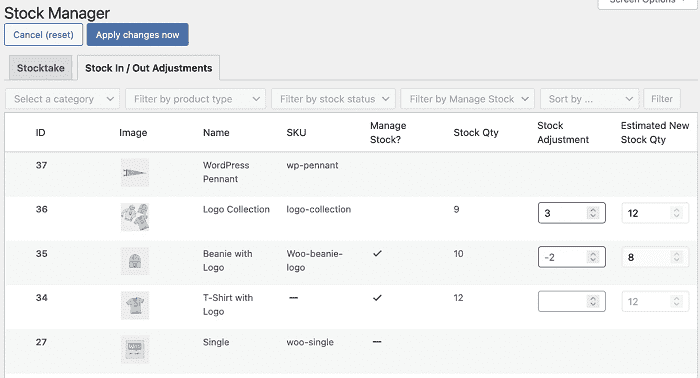This screenshot has height=378, width=700.
Task: Click stock quantity 9 for Logo Collection
Action: click(x=456, y=209)
